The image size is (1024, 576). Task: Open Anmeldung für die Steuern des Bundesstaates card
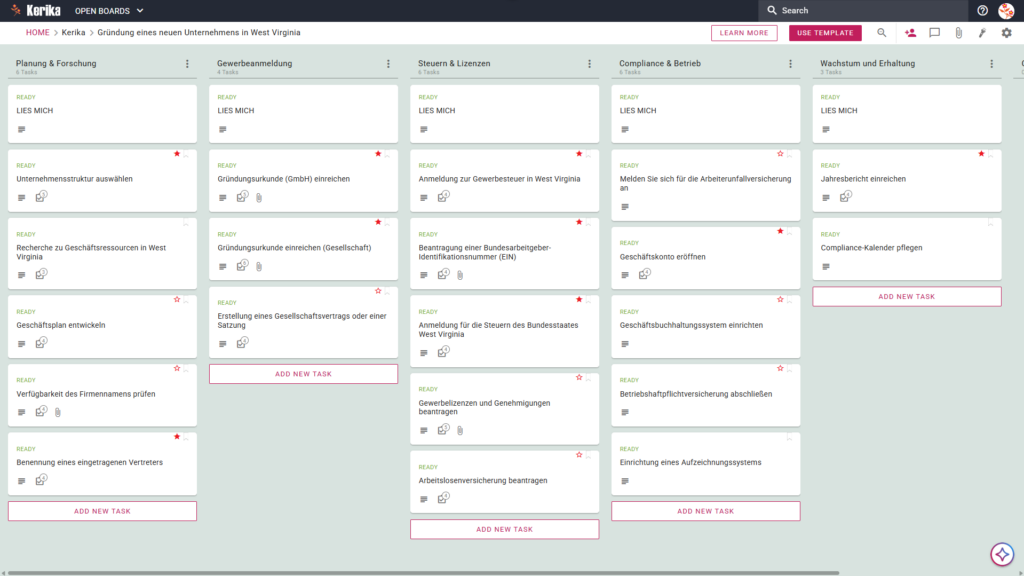505,330
